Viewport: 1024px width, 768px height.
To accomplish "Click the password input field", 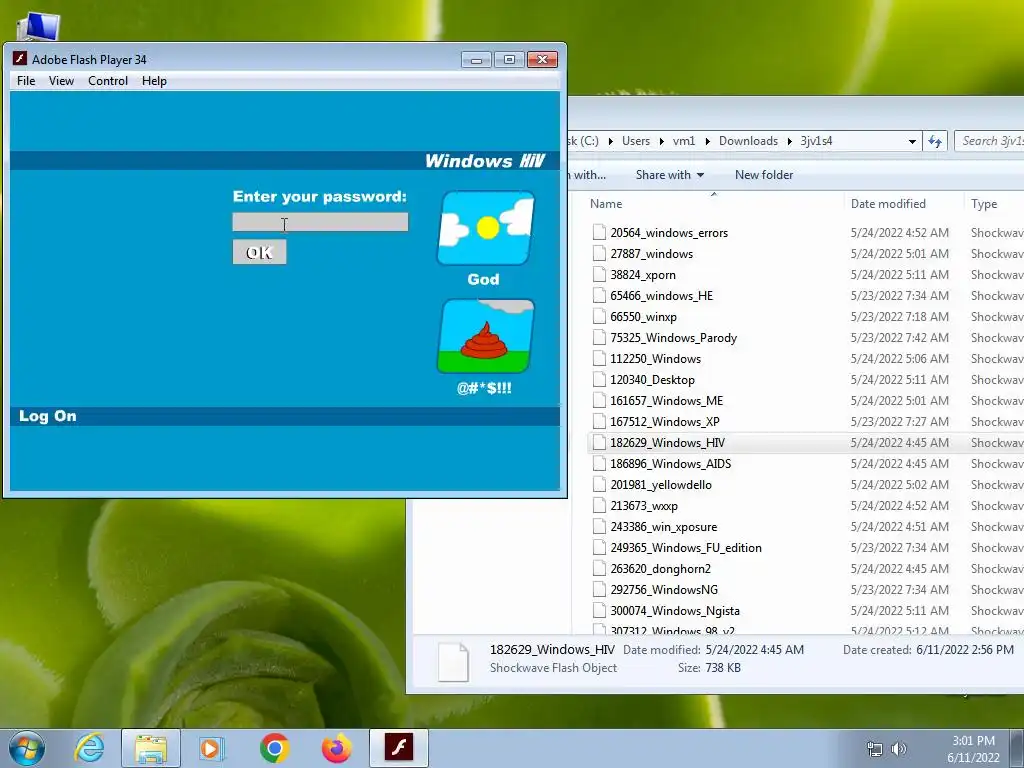I will click(x=320, y=222).
